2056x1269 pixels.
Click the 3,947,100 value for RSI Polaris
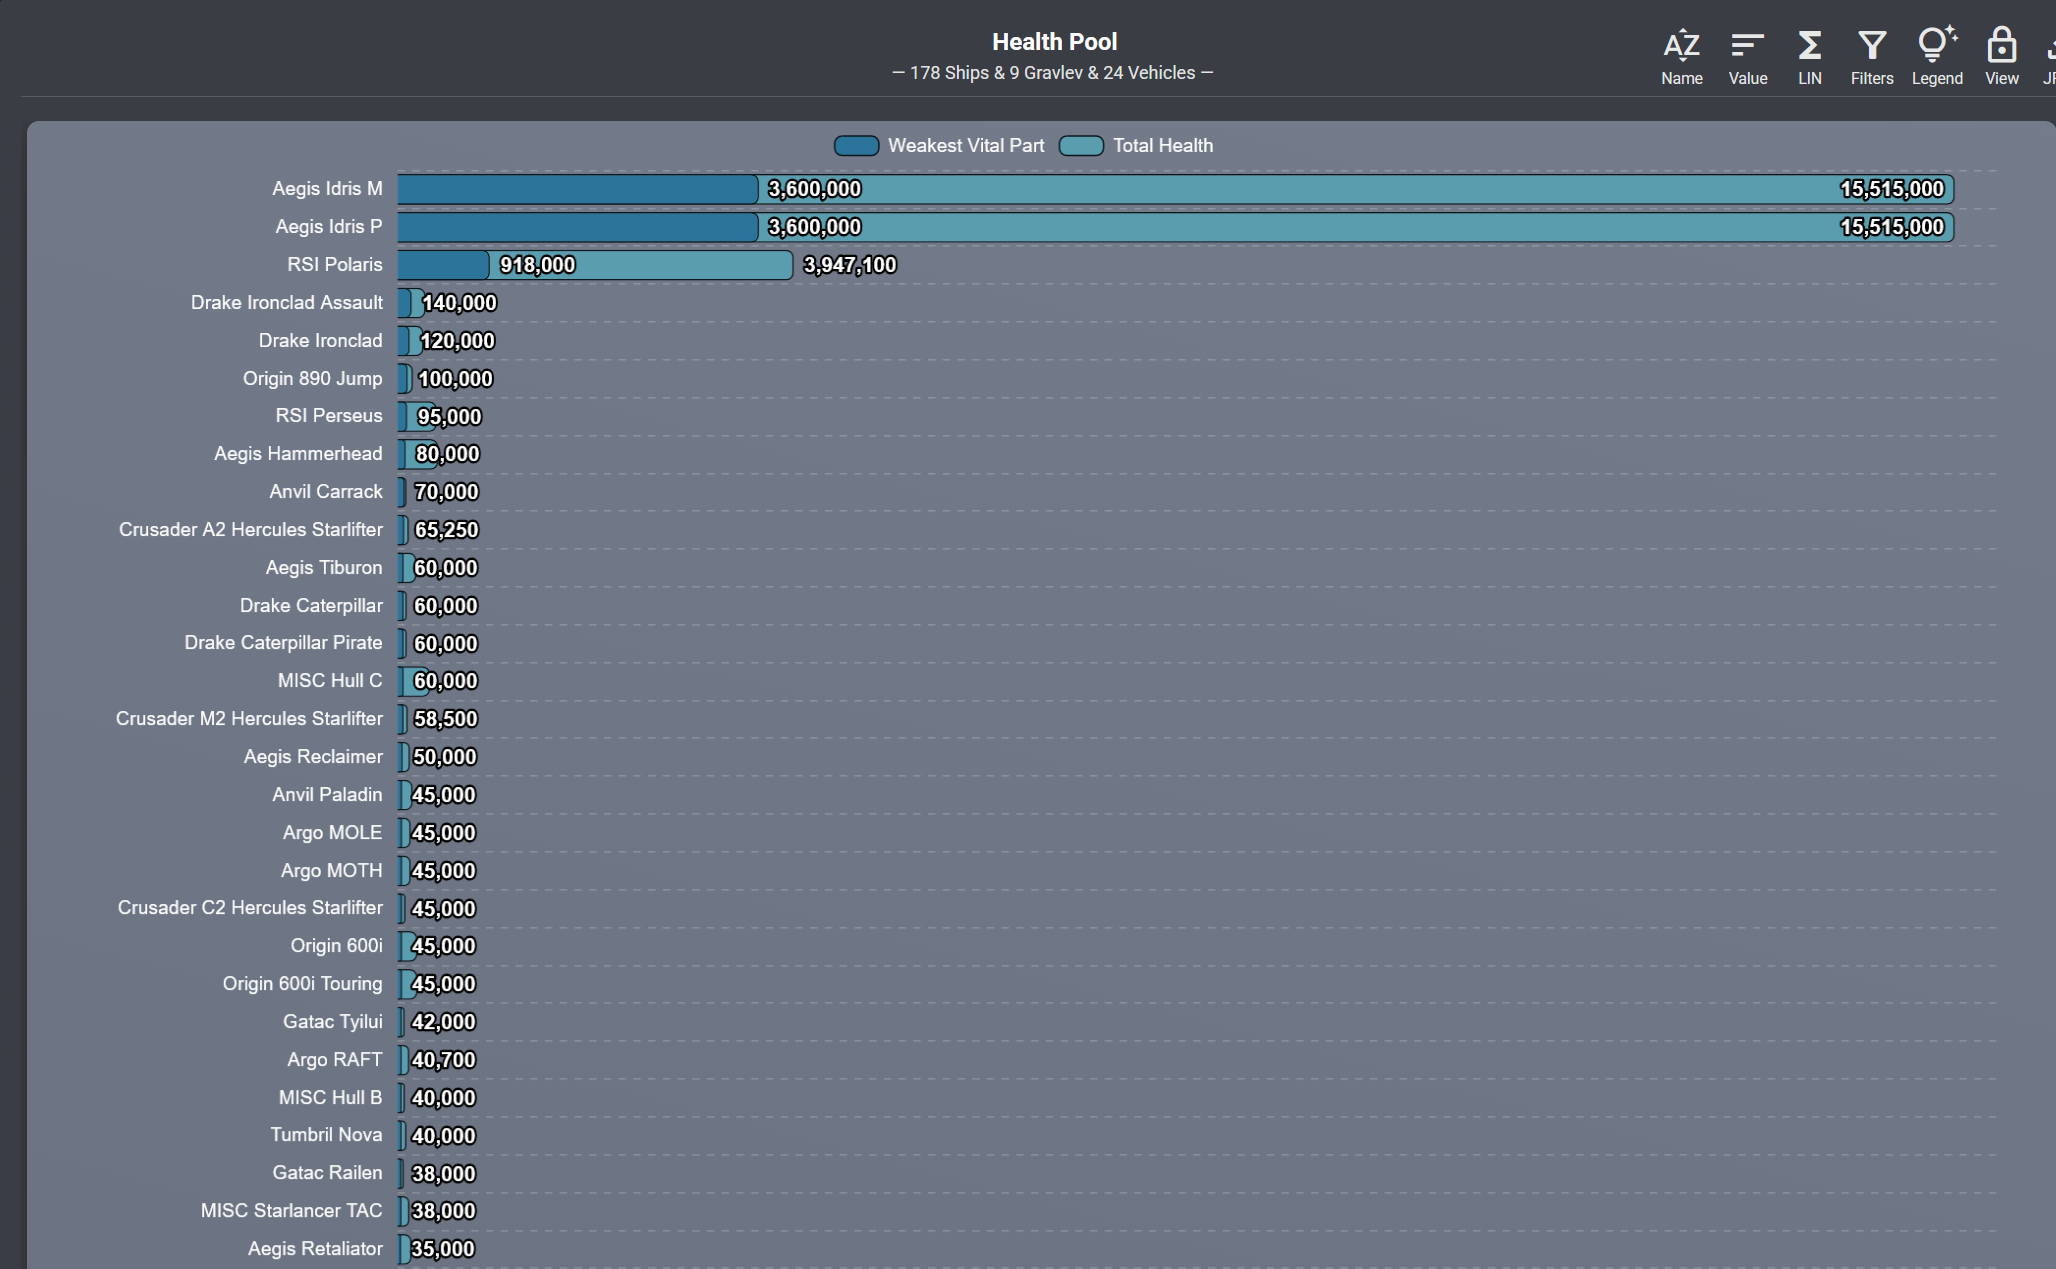850,265
